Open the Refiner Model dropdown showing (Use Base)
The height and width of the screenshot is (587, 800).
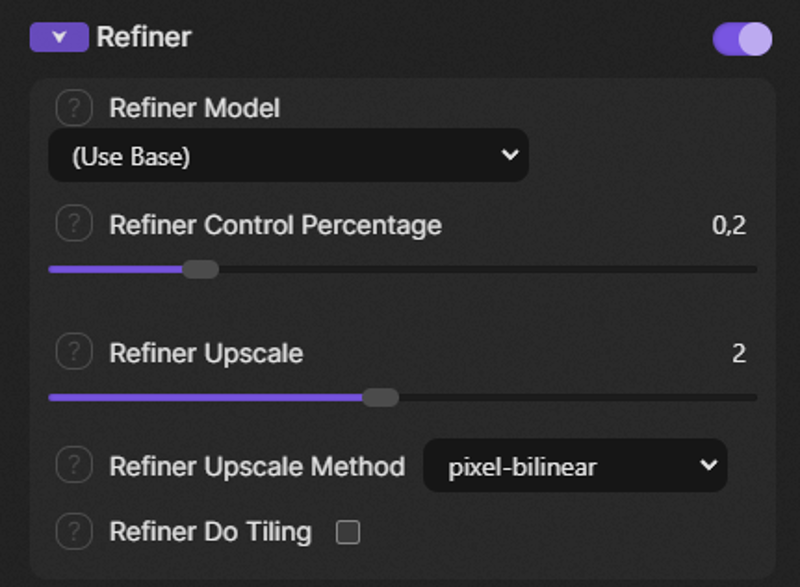(x=288, y=156)
